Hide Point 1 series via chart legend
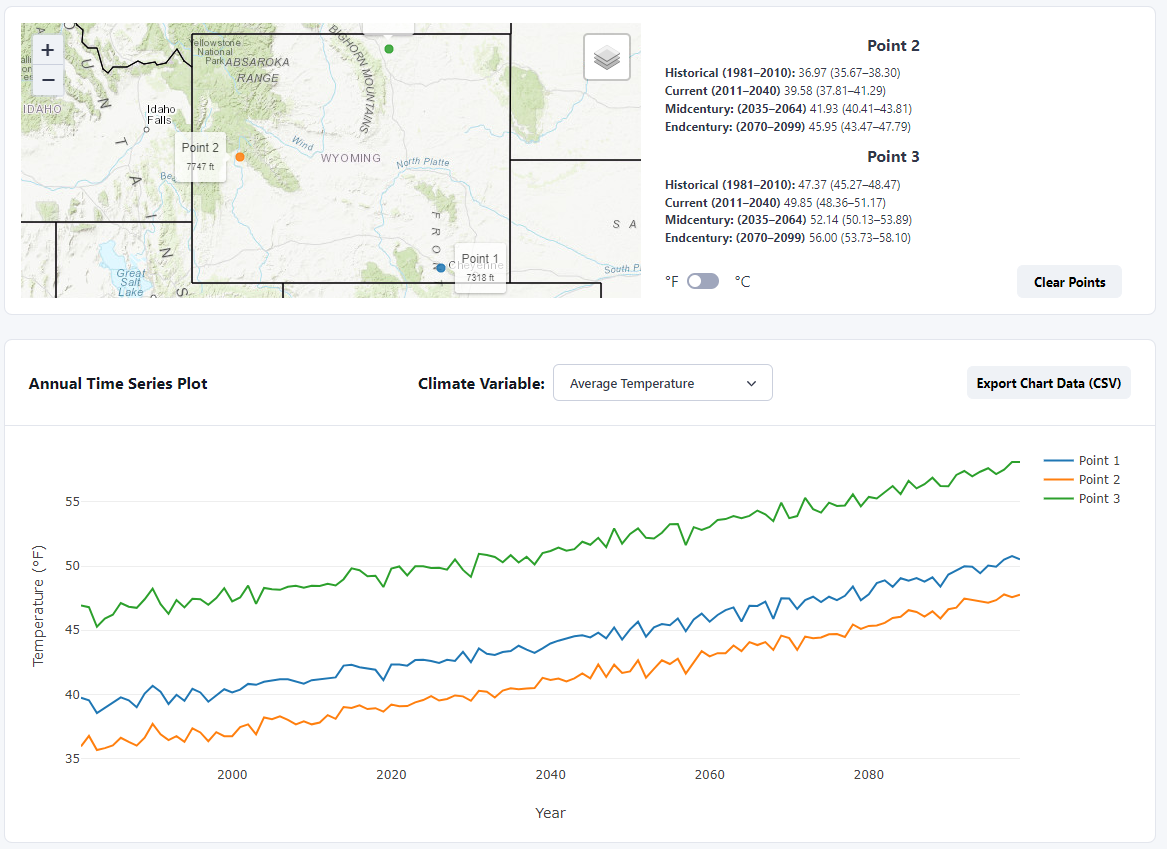 [x=1082, y=461]
